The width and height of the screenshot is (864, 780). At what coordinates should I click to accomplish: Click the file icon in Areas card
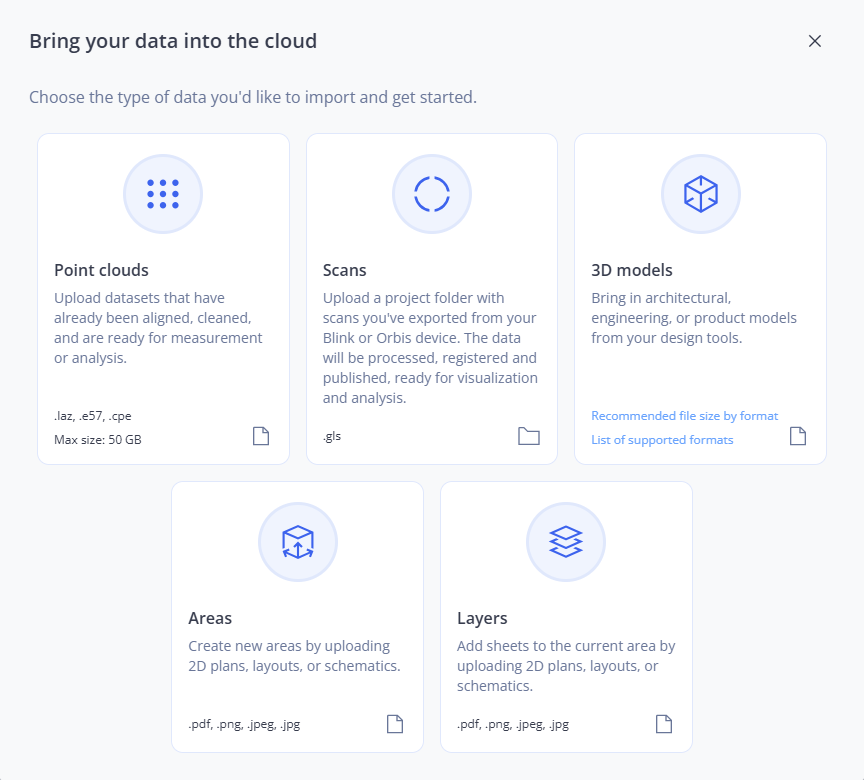pyautogui.click(x=395, y=724)
